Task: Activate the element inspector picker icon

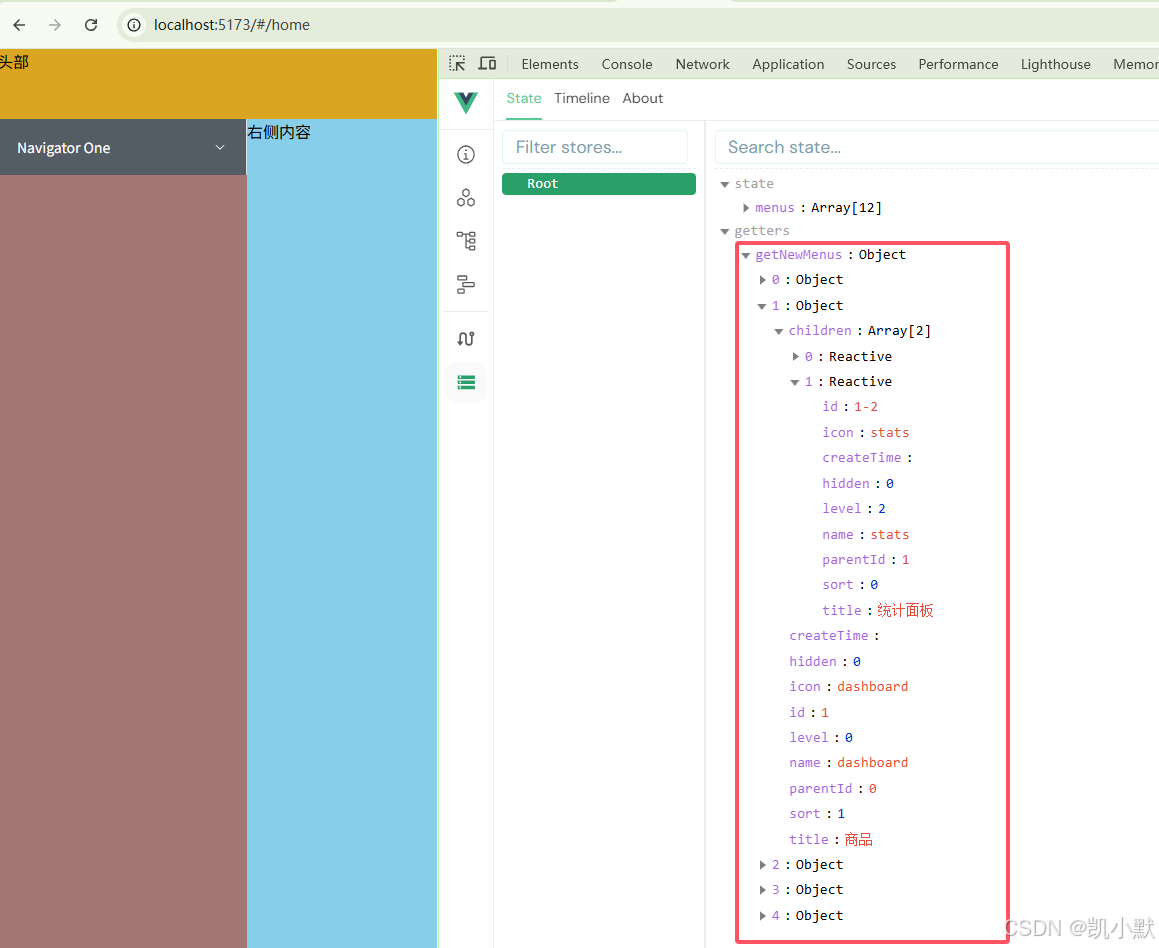Action: point(458,64)
